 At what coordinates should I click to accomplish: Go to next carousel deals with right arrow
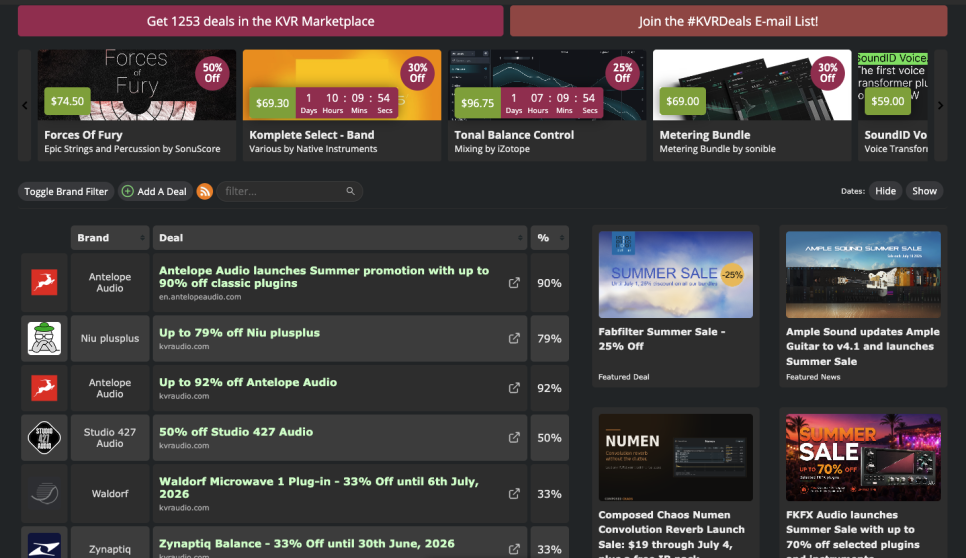tap(940, 105)
